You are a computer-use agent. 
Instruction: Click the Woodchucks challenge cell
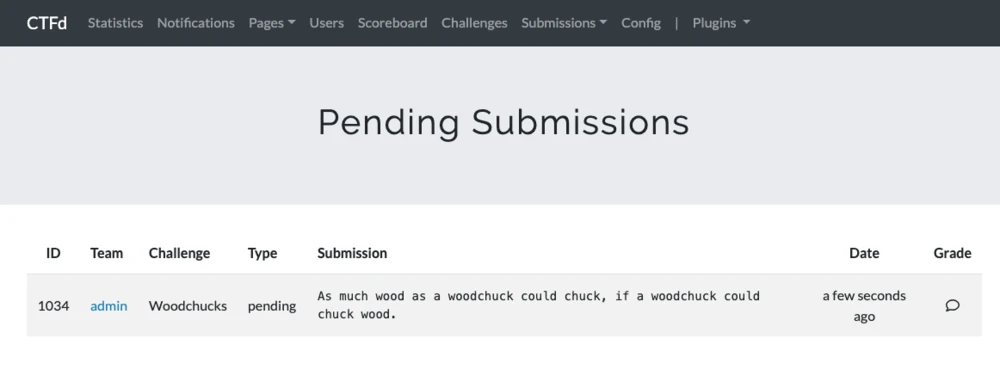tap(188, 306)
